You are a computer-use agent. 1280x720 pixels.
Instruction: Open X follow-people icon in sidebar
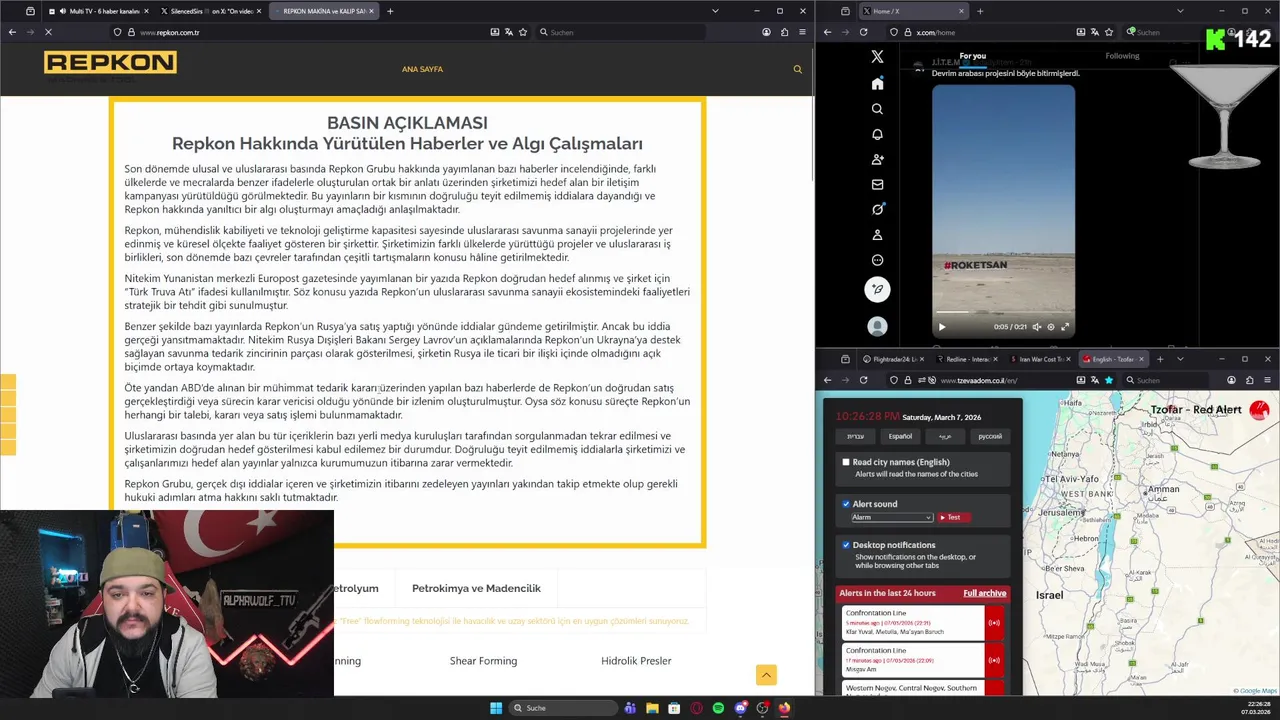(x=877, y=159)
